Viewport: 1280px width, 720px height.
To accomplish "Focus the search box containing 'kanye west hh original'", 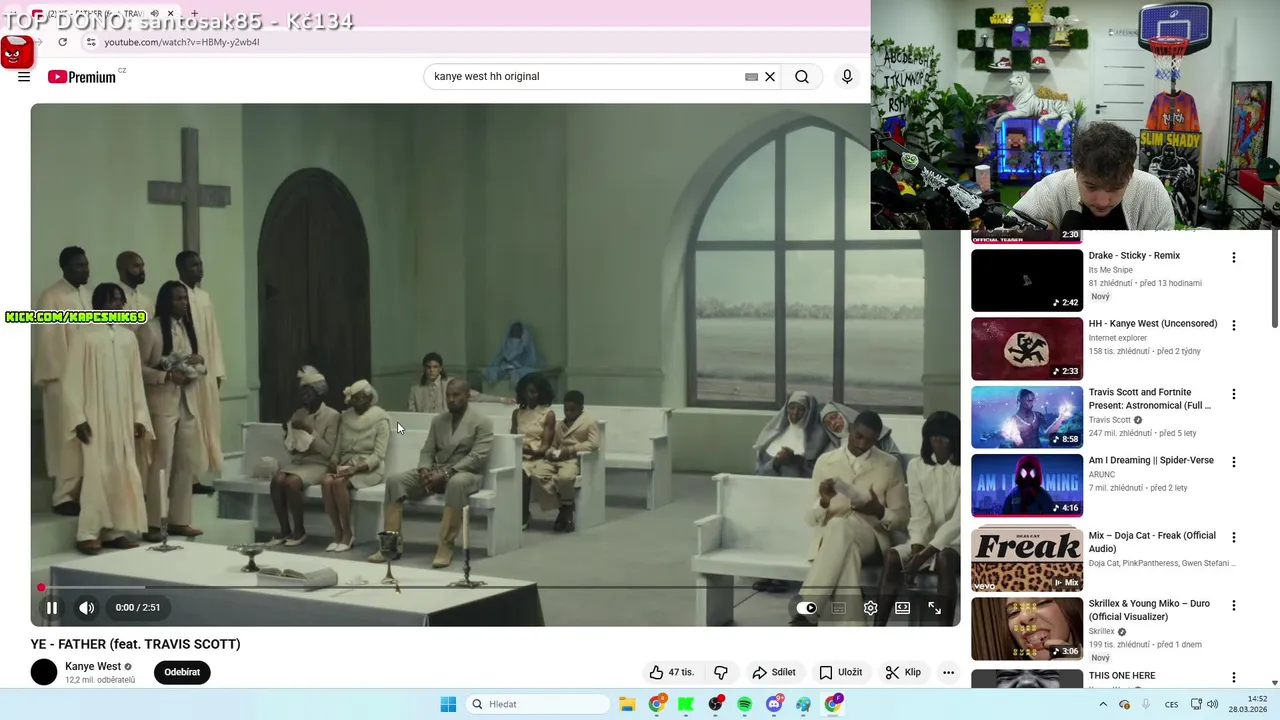I will [x=585, y=76].
